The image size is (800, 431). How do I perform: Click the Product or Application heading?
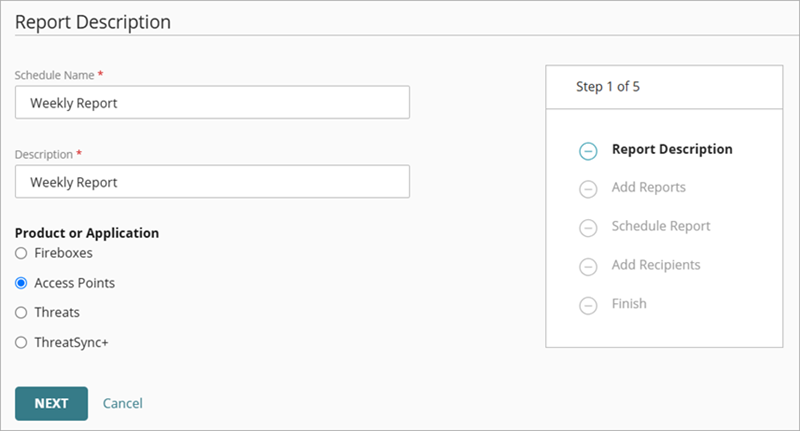click(x=87, y=233)
